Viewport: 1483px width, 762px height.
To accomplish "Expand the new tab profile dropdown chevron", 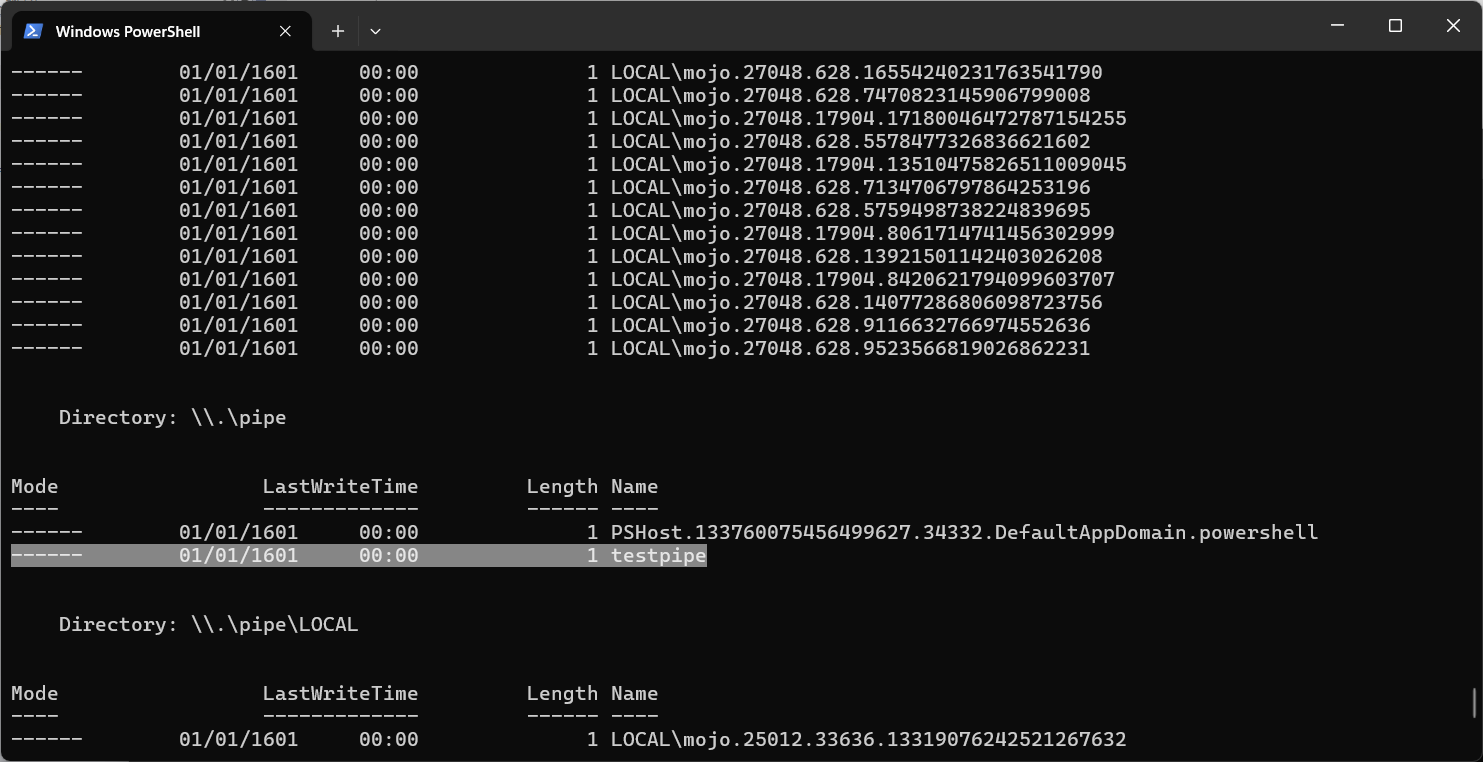I will (375, 31).
